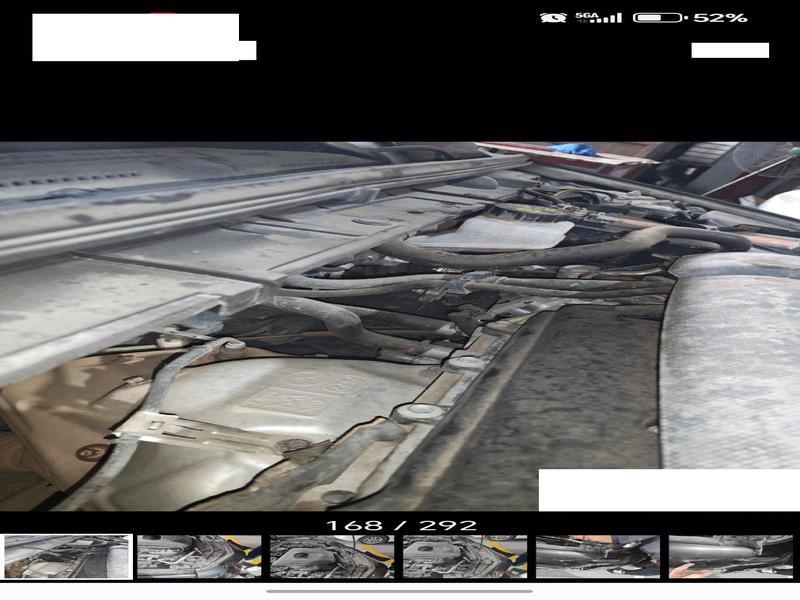This screenshot has width=800, height=600.
Task: Tap the alarm clock status icon
Action: [551, 18]
